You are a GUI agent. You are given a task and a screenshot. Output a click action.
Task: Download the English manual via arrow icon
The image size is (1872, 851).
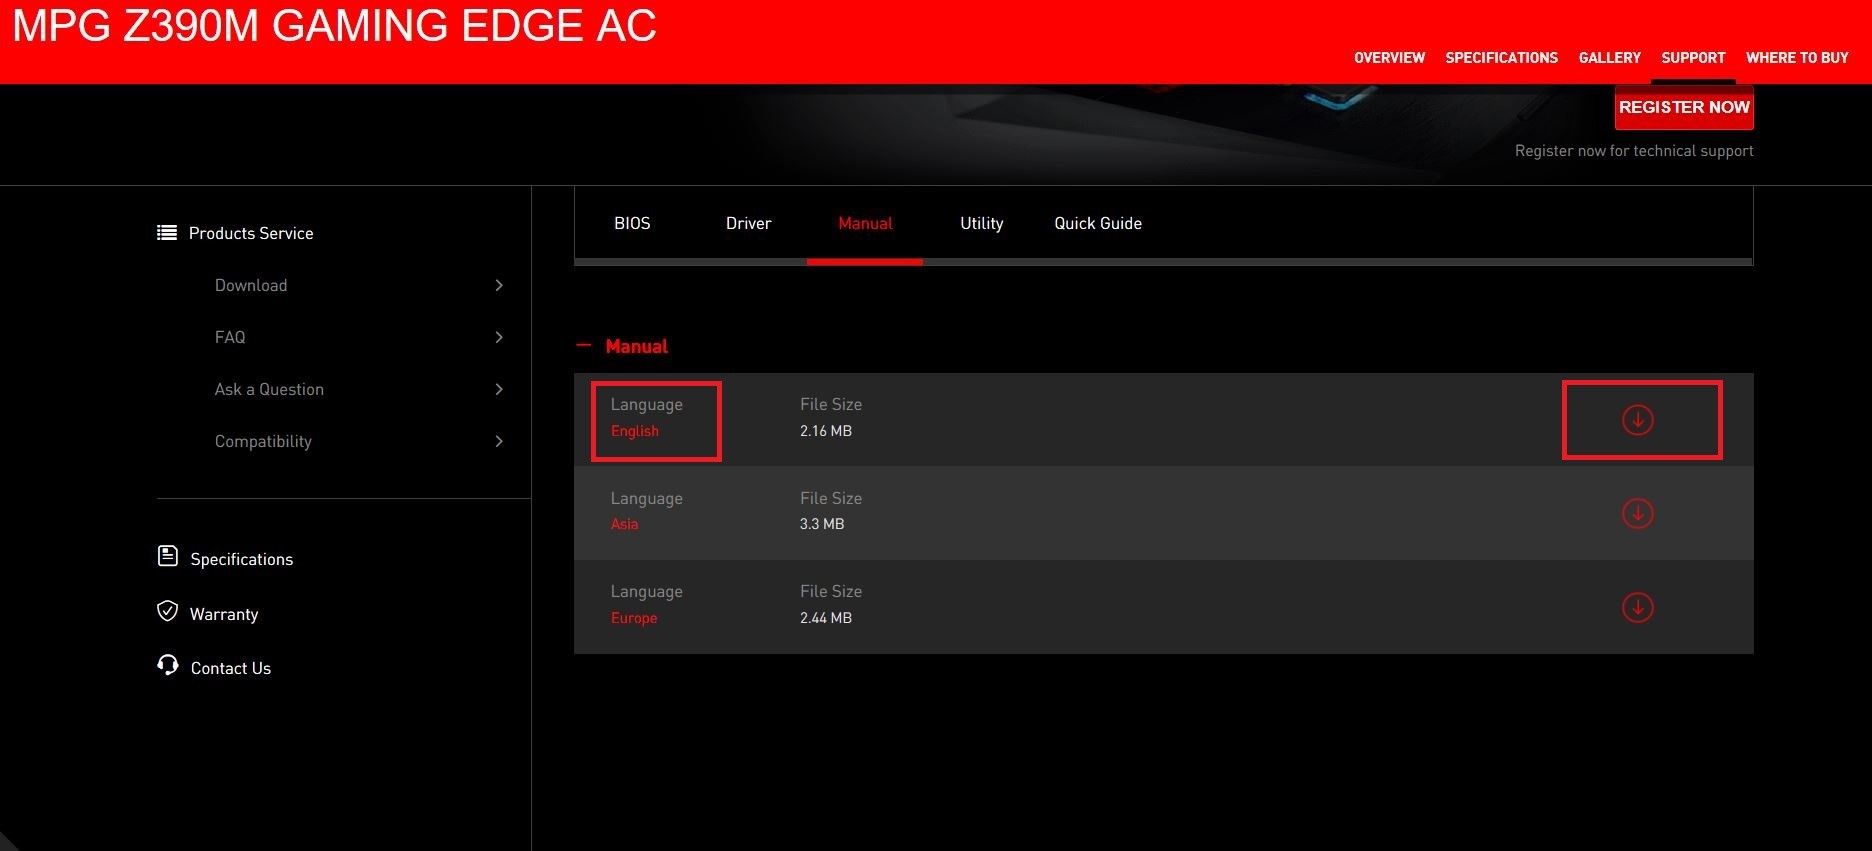tap(1637, 420)
